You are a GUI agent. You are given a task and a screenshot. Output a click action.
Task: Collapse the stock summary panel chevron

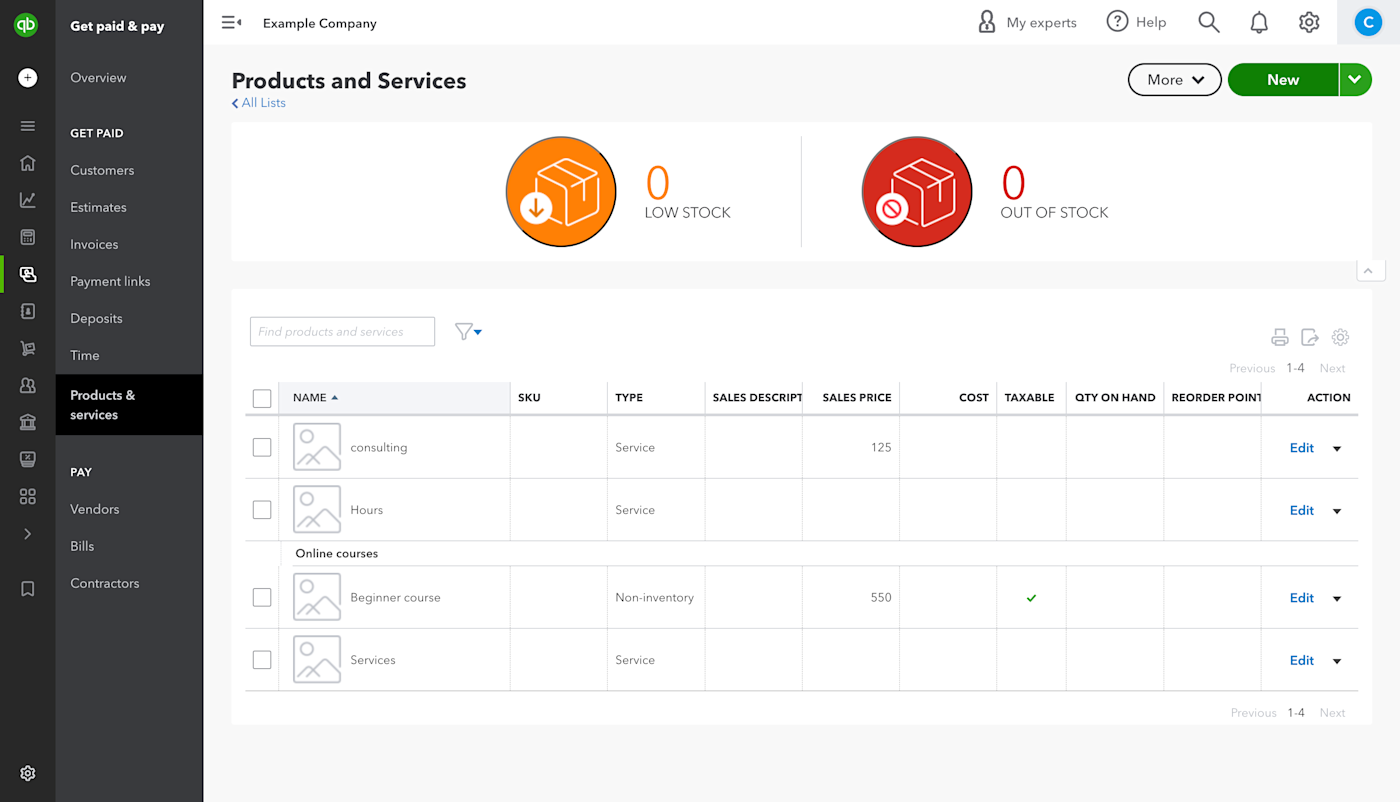1371,269
